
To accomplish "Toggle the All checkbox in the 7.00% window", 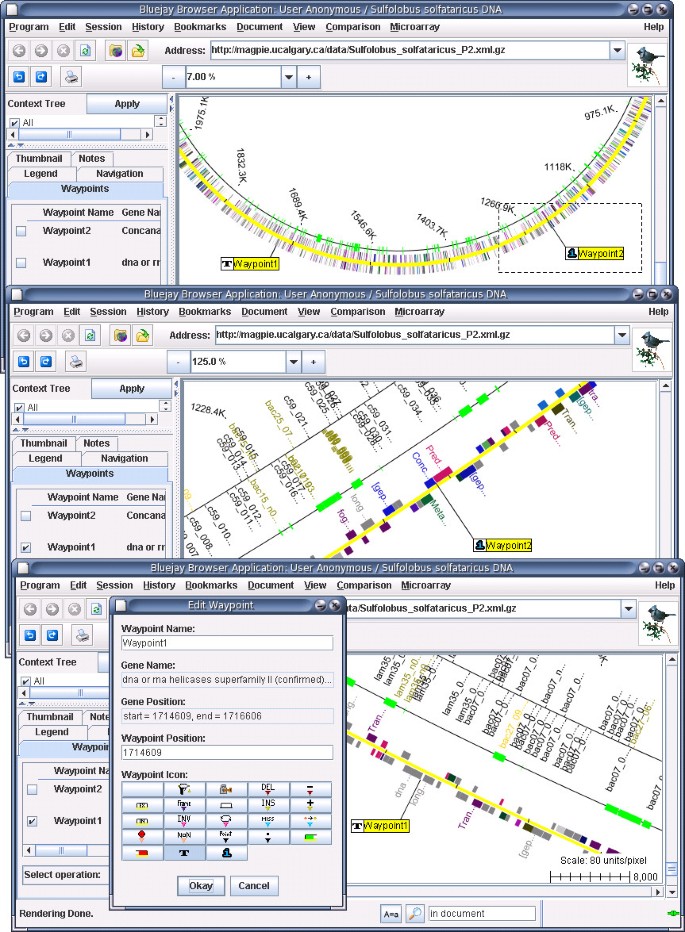I will pyautogui.click(x=15, y=122).
